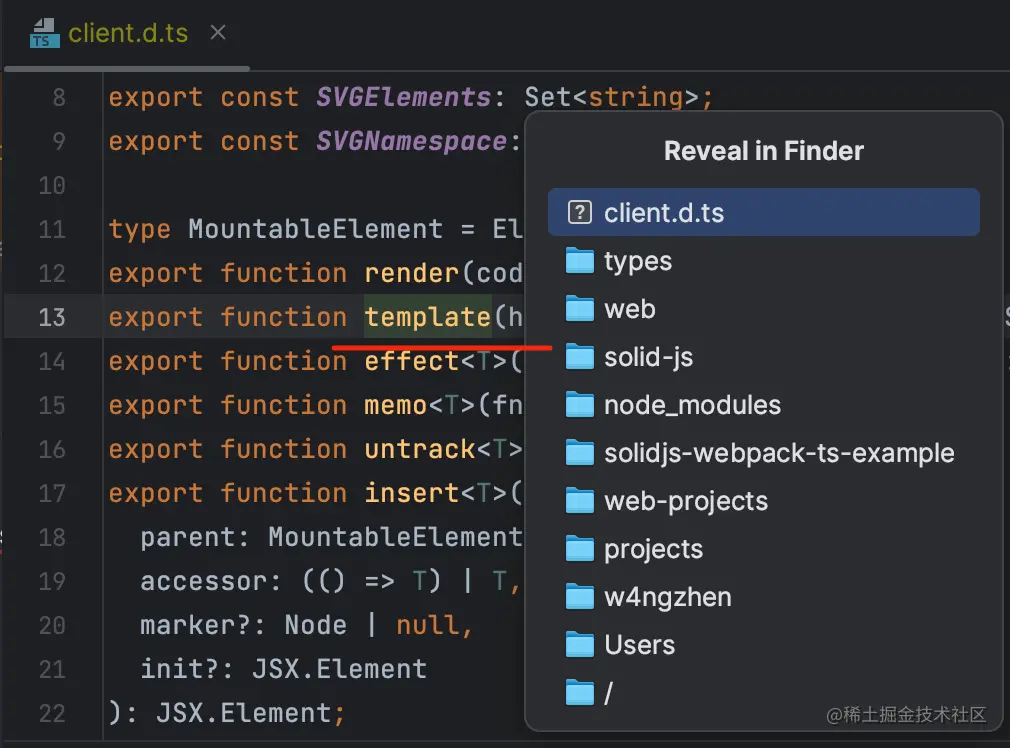Click the web-projects folder icon
This screenshot has width=1010, height=748.
[x=580, y=501]
